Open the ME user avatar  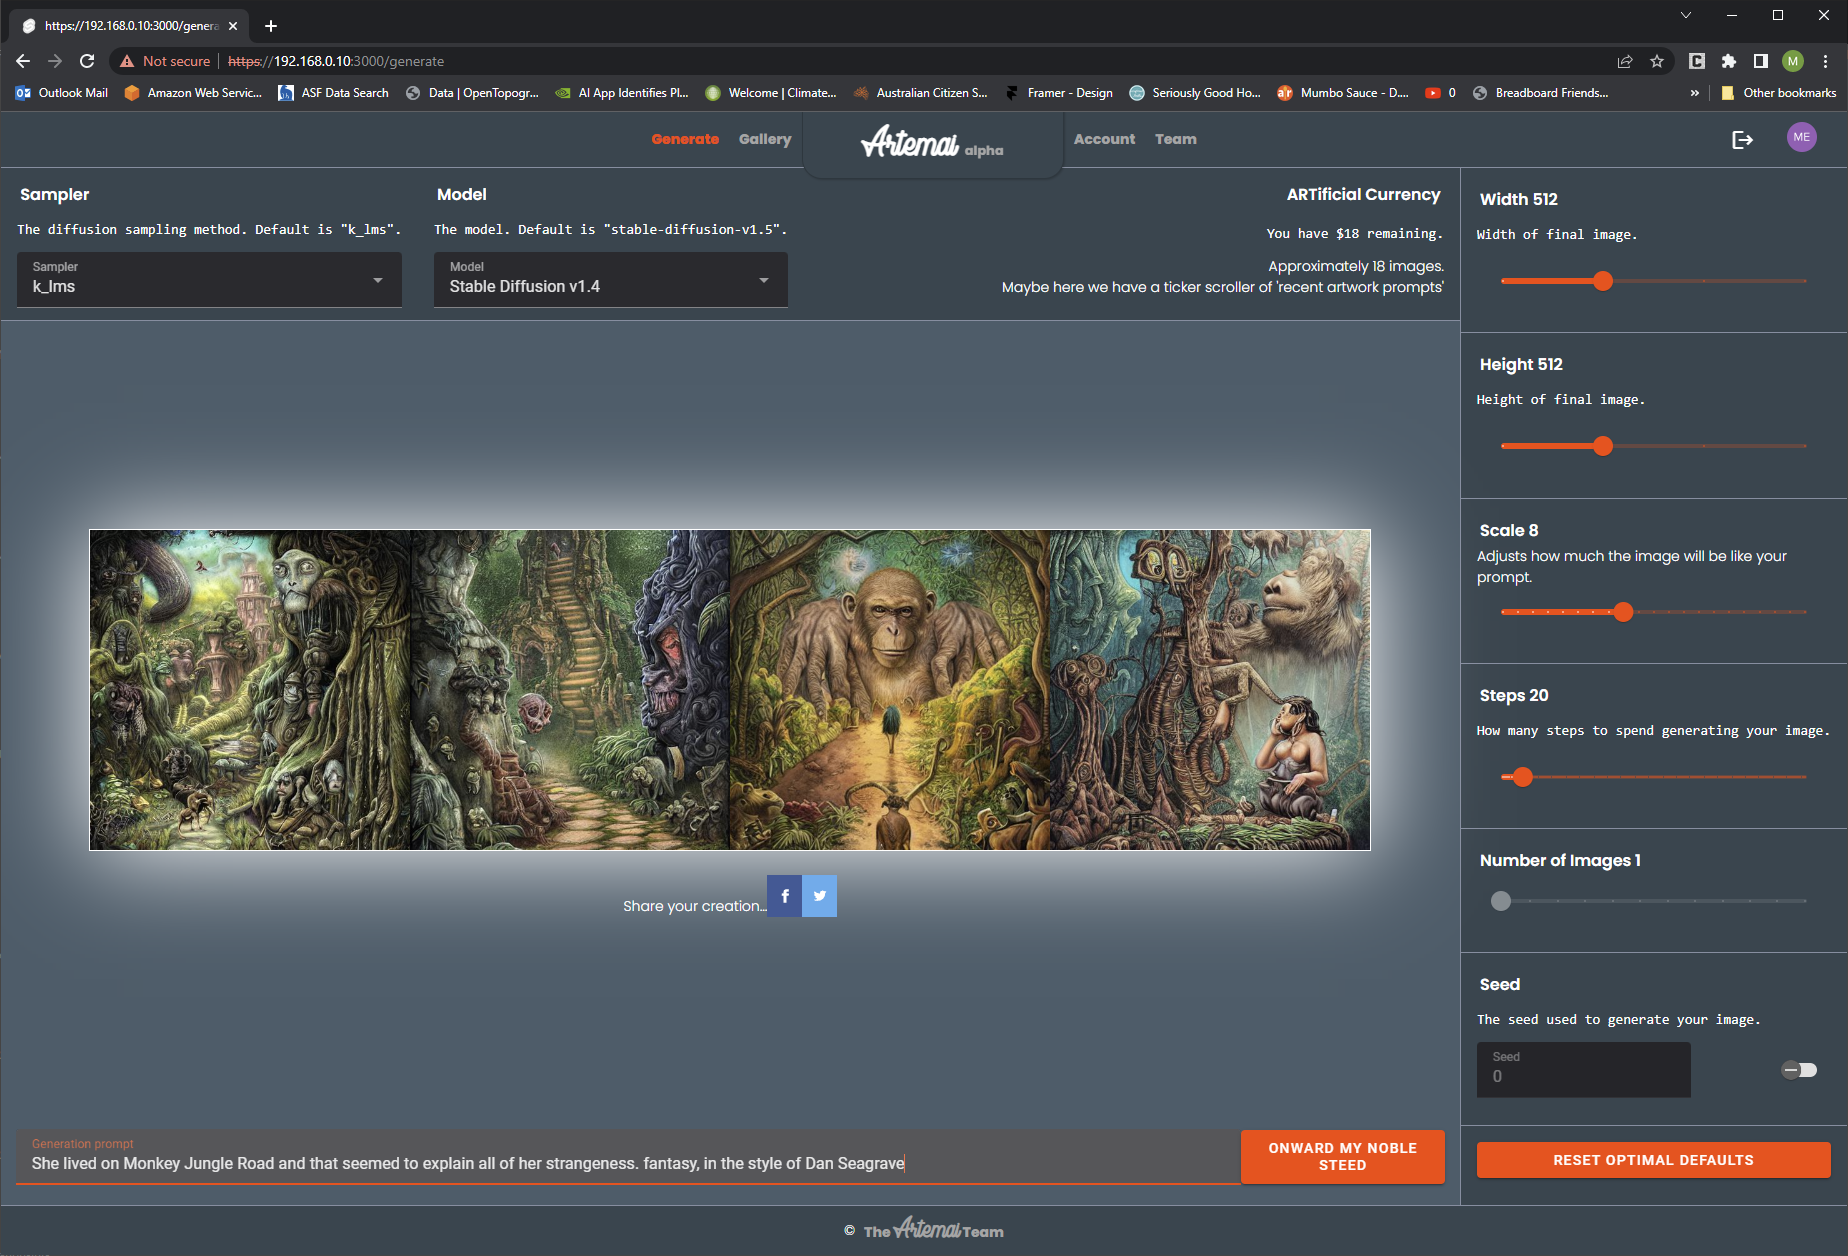[1801, 138]
